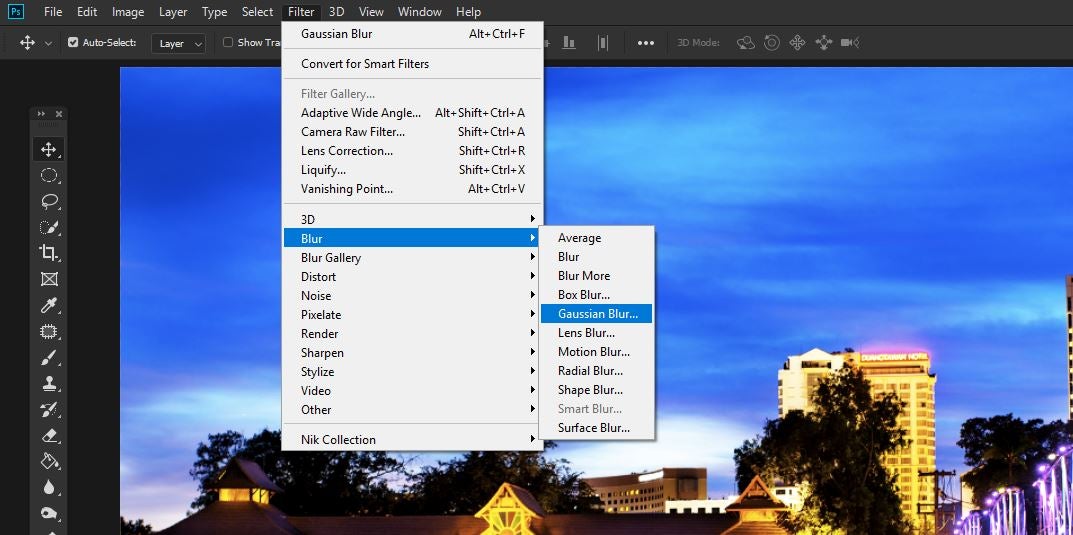
Task: Select the Eraser tool
Action: [48, 435]
